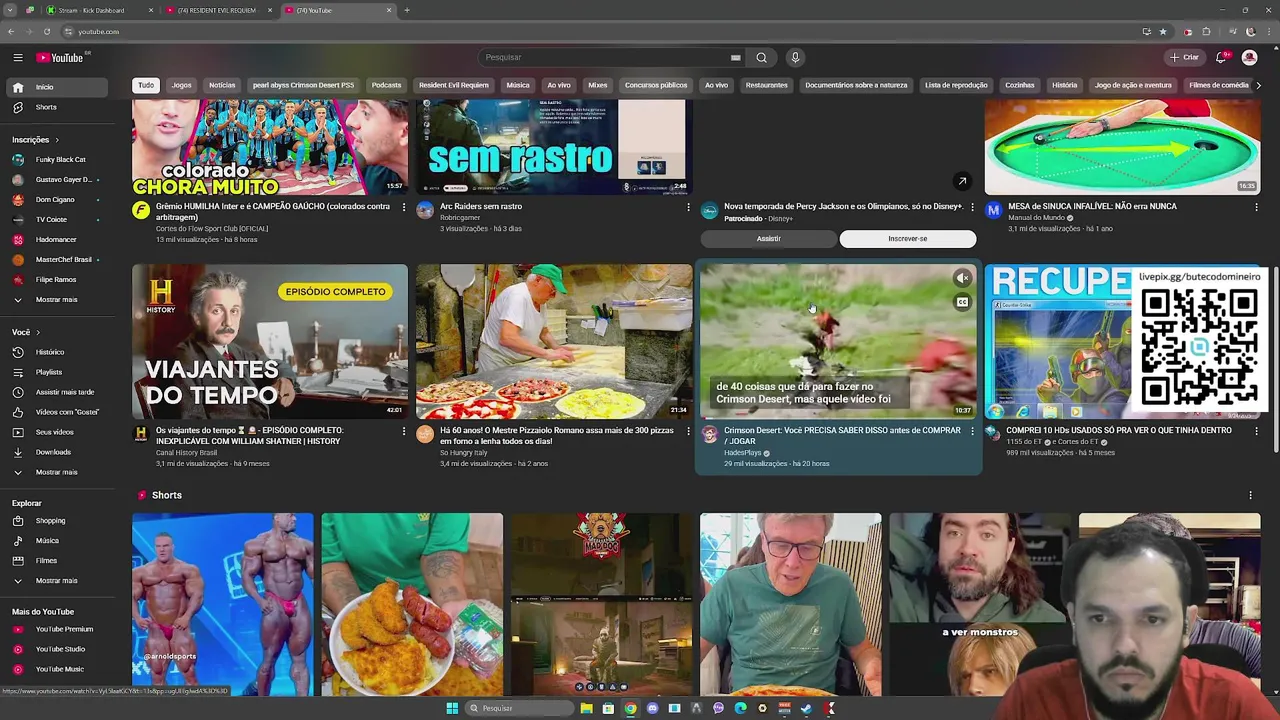Open options menu for Grêmio HUMILHA video
Screen dimensions: 1280x720
click(404, 207)
